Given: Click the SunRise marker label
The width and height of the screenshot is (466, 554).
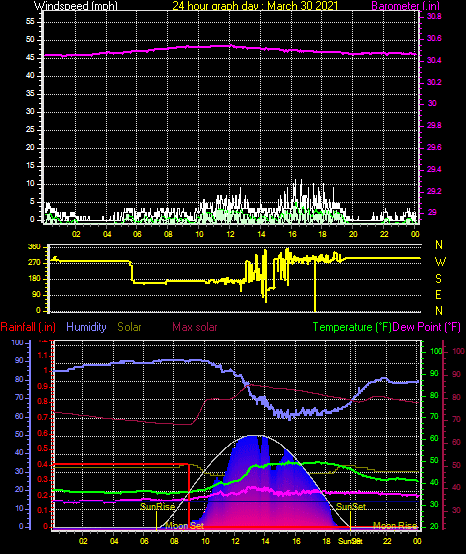Looking at the screenshot, I should tap(158, 507).
